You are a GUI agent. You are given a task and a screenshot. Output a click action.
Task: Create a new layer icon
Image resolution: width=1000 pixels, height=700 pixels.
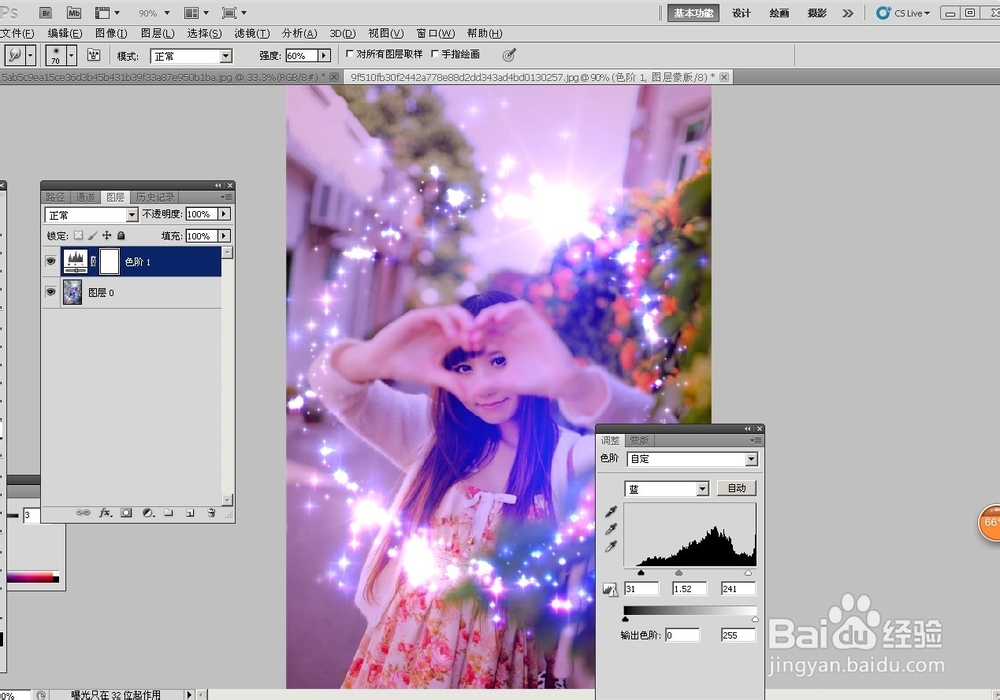190,513
